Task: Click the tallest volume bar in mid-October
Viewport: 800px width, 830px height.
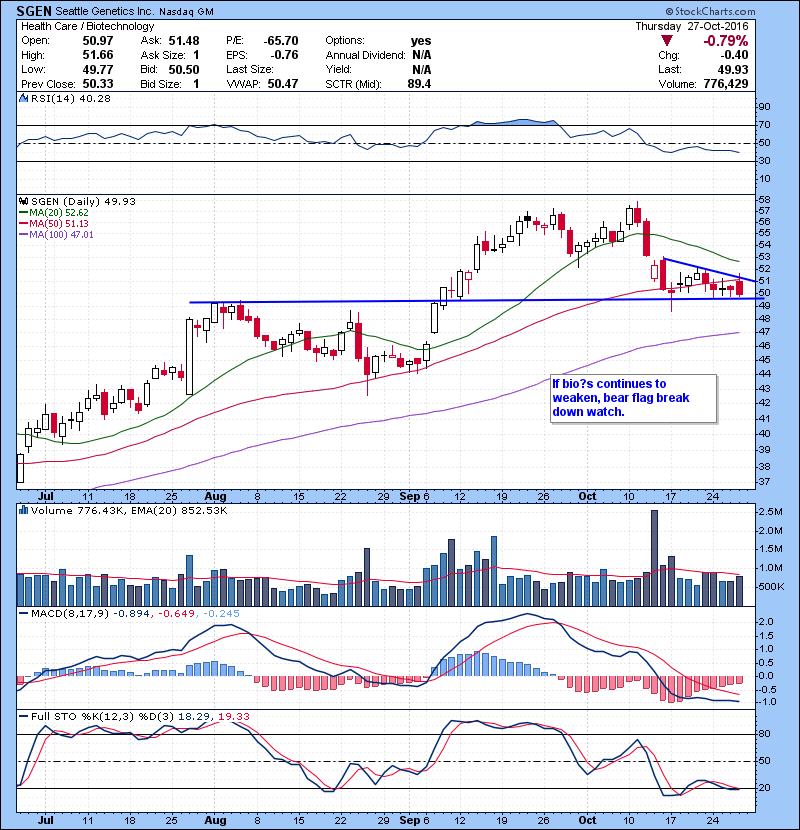Action: coord(654,558)
